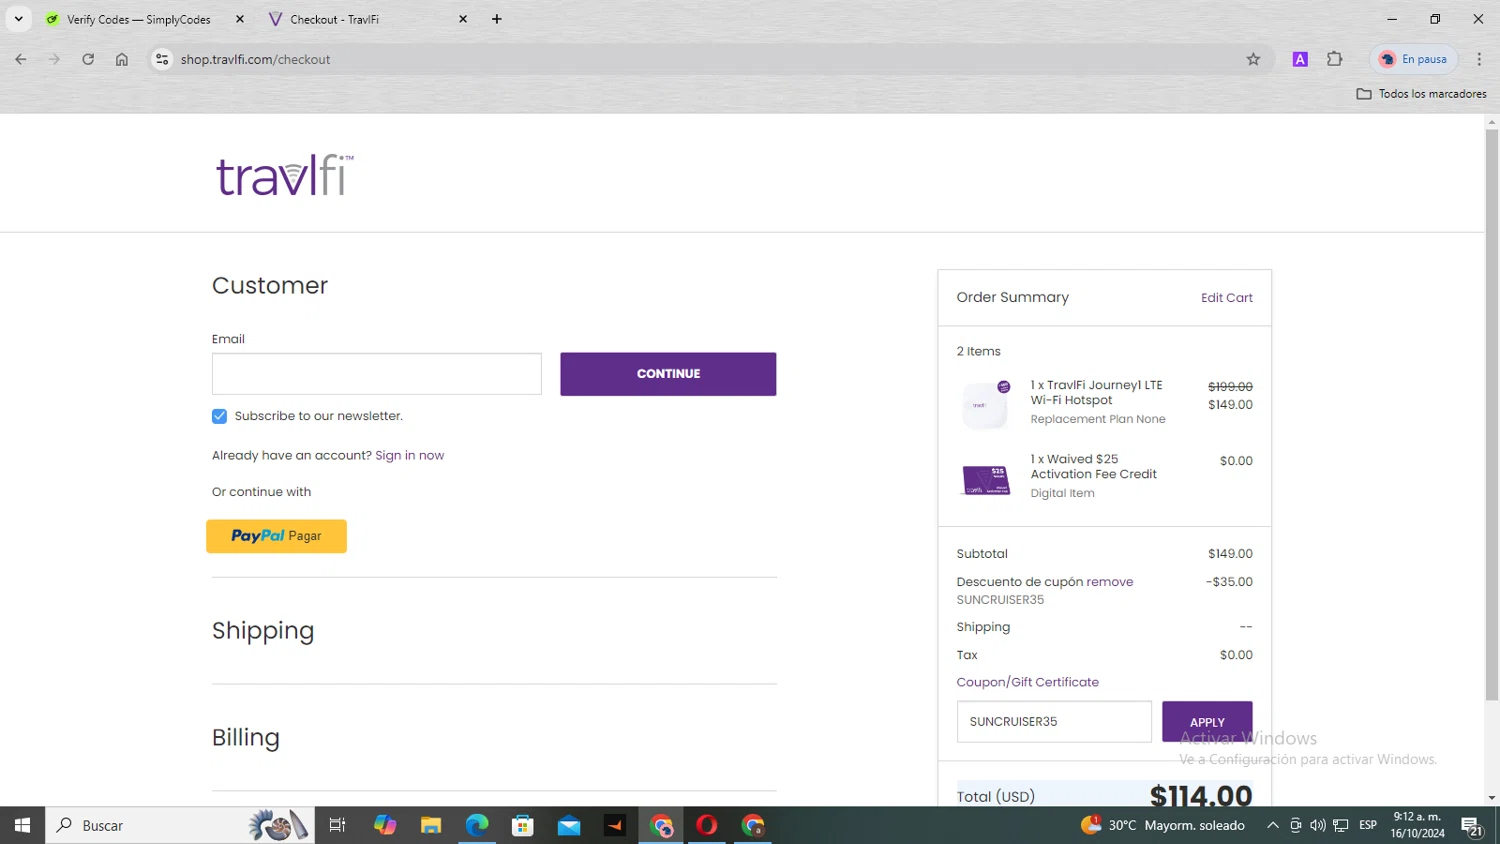
Task: Open the Edit Cart link
Action: point(1226,298)
